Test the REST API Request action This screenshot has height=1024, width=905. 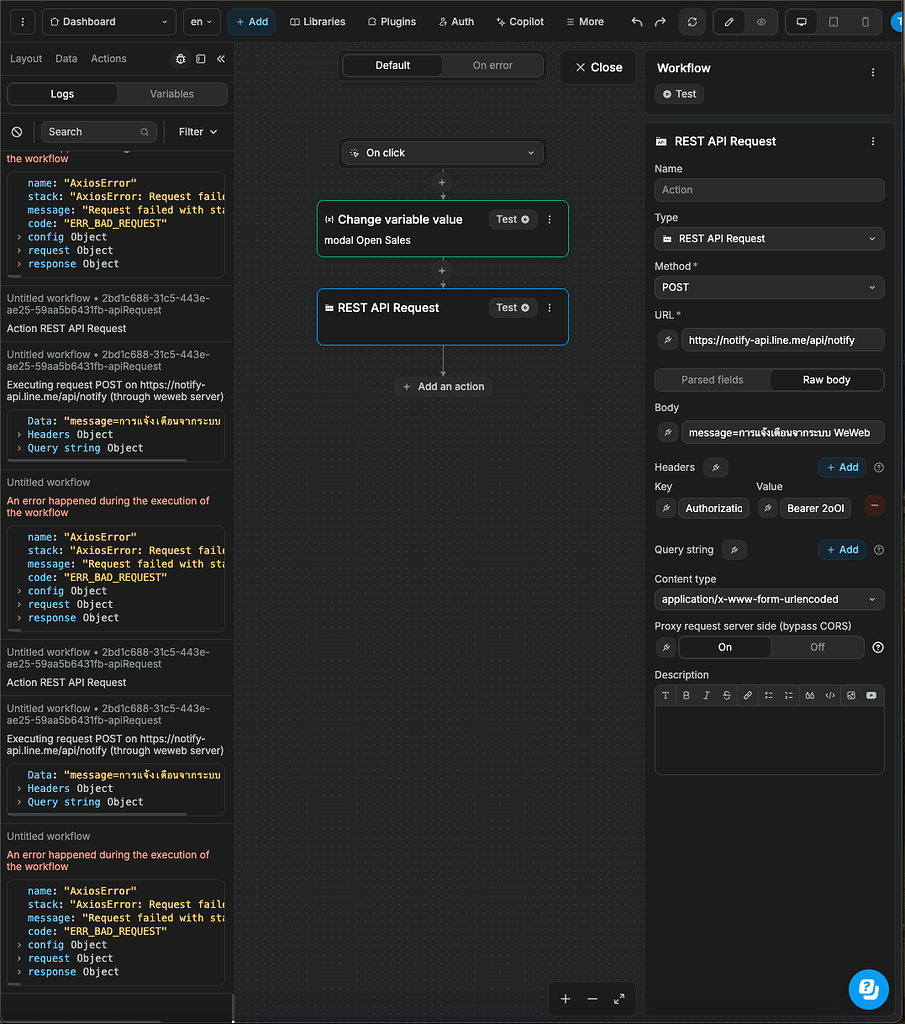pos(511,307)
